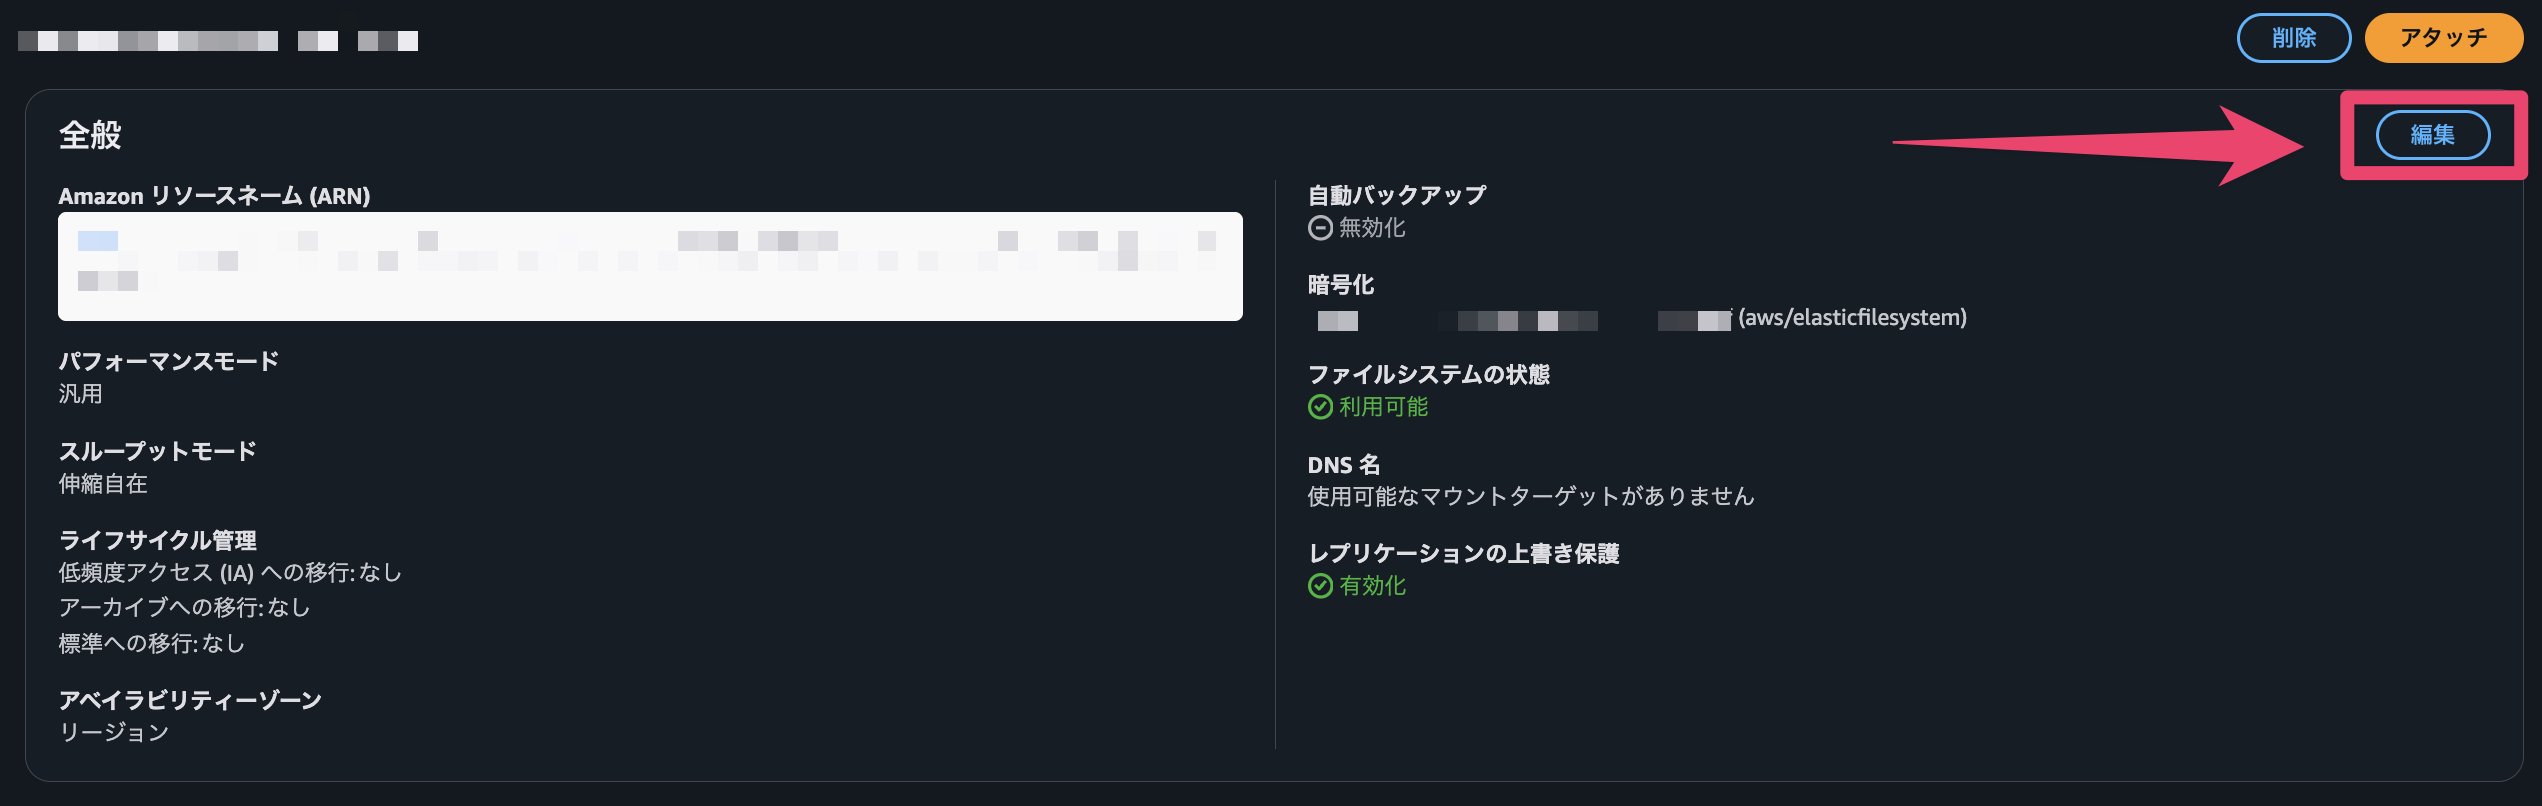Click the 編集 (Edit) button

click(x=2432, y=135)
